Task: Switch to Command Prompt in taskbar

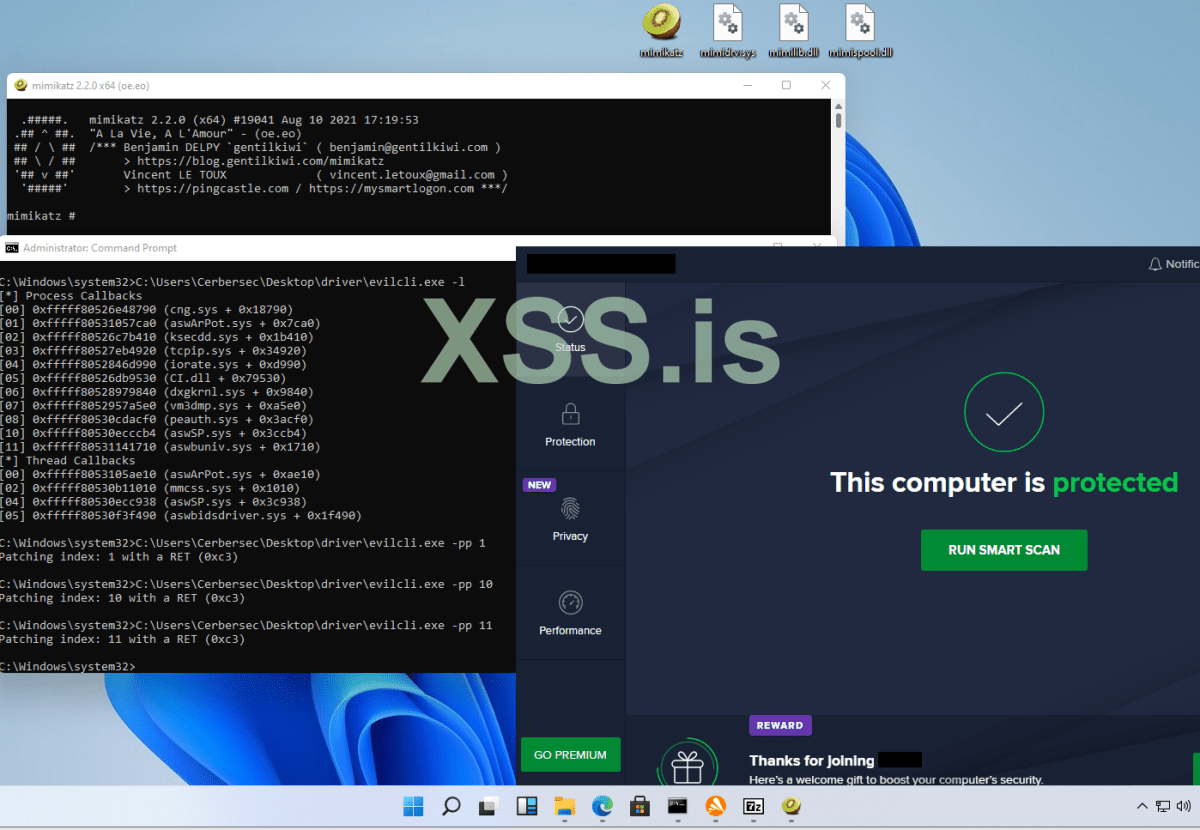Action: pos(678,806)
